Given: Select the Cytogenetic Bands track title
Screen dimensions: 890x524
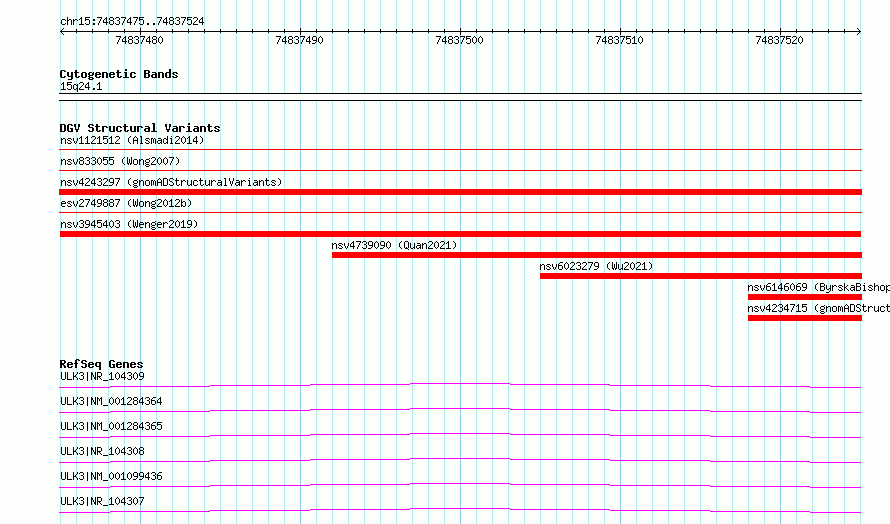Looking at the screenshot, I should pos(119,74).
